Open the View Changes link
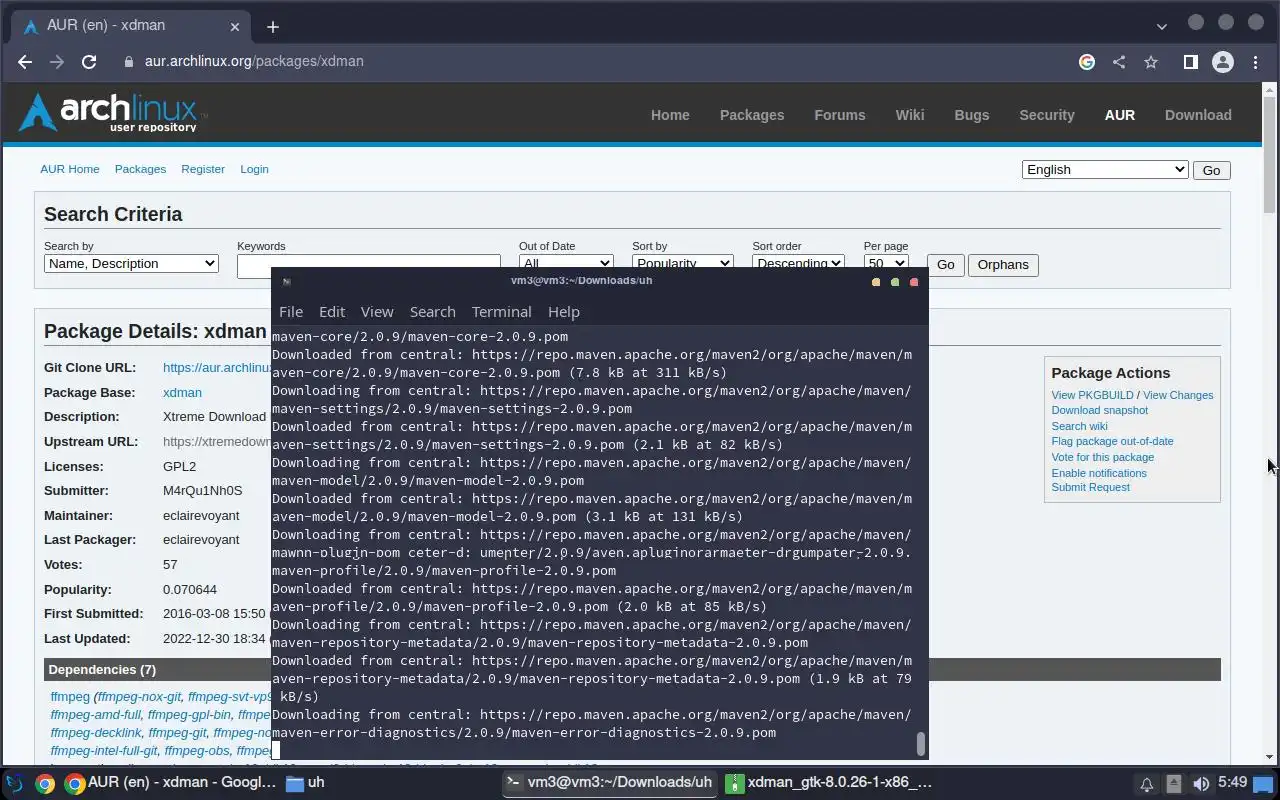 pyautogui.click(x=1178, y=395)
